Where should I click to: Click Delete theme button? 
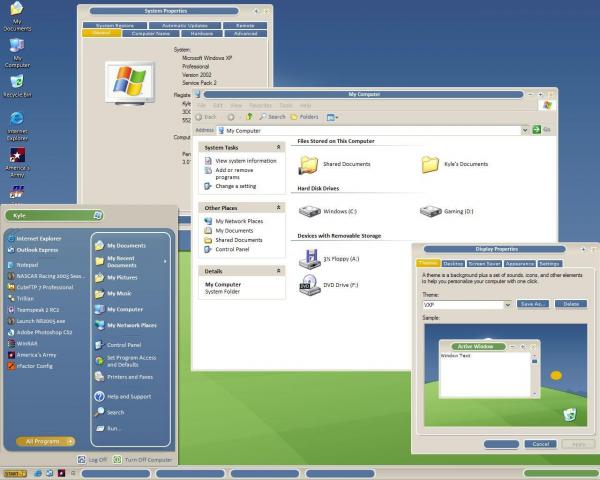(571, 304)
